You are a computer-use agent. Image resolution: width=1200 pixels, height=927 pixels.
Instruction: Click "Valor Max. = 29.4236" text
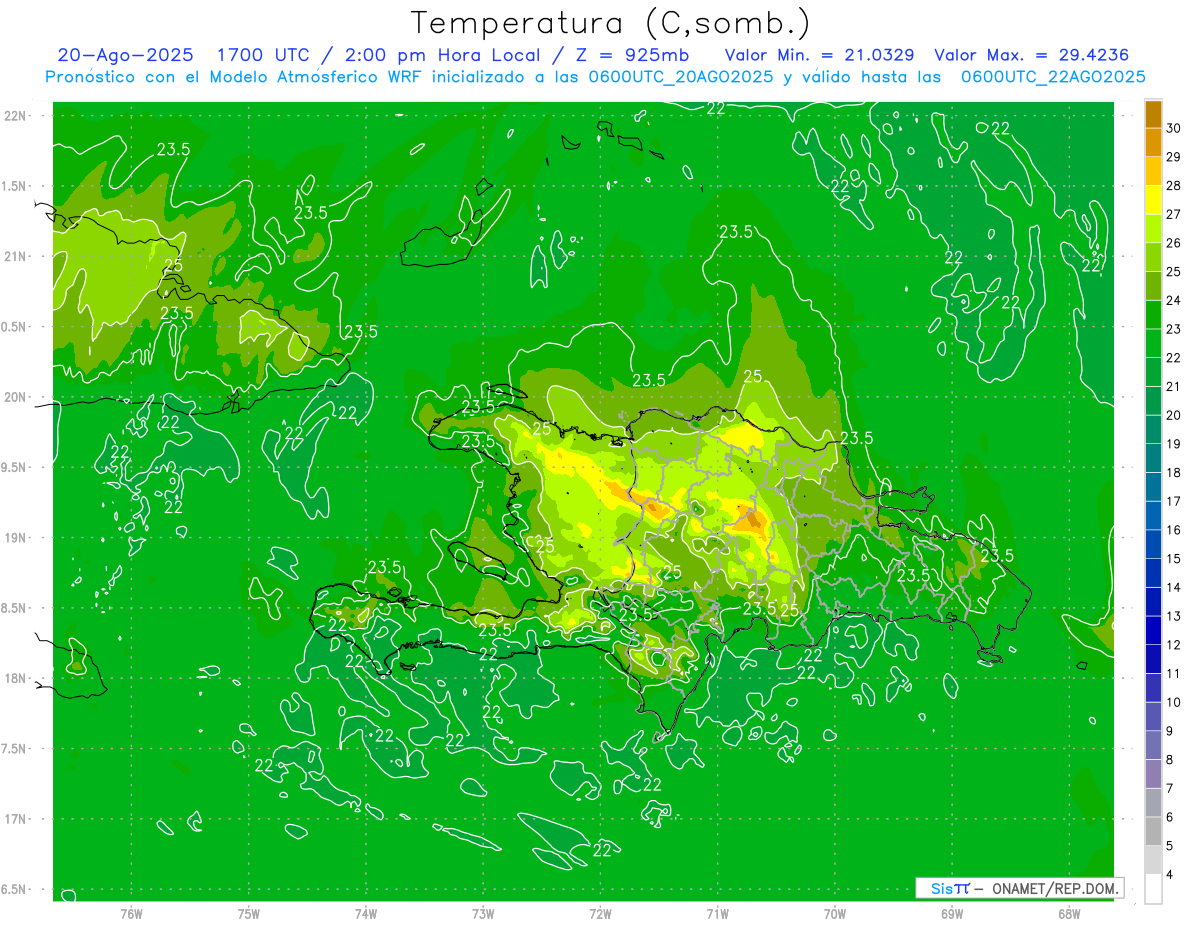[x=1031, y=55]
